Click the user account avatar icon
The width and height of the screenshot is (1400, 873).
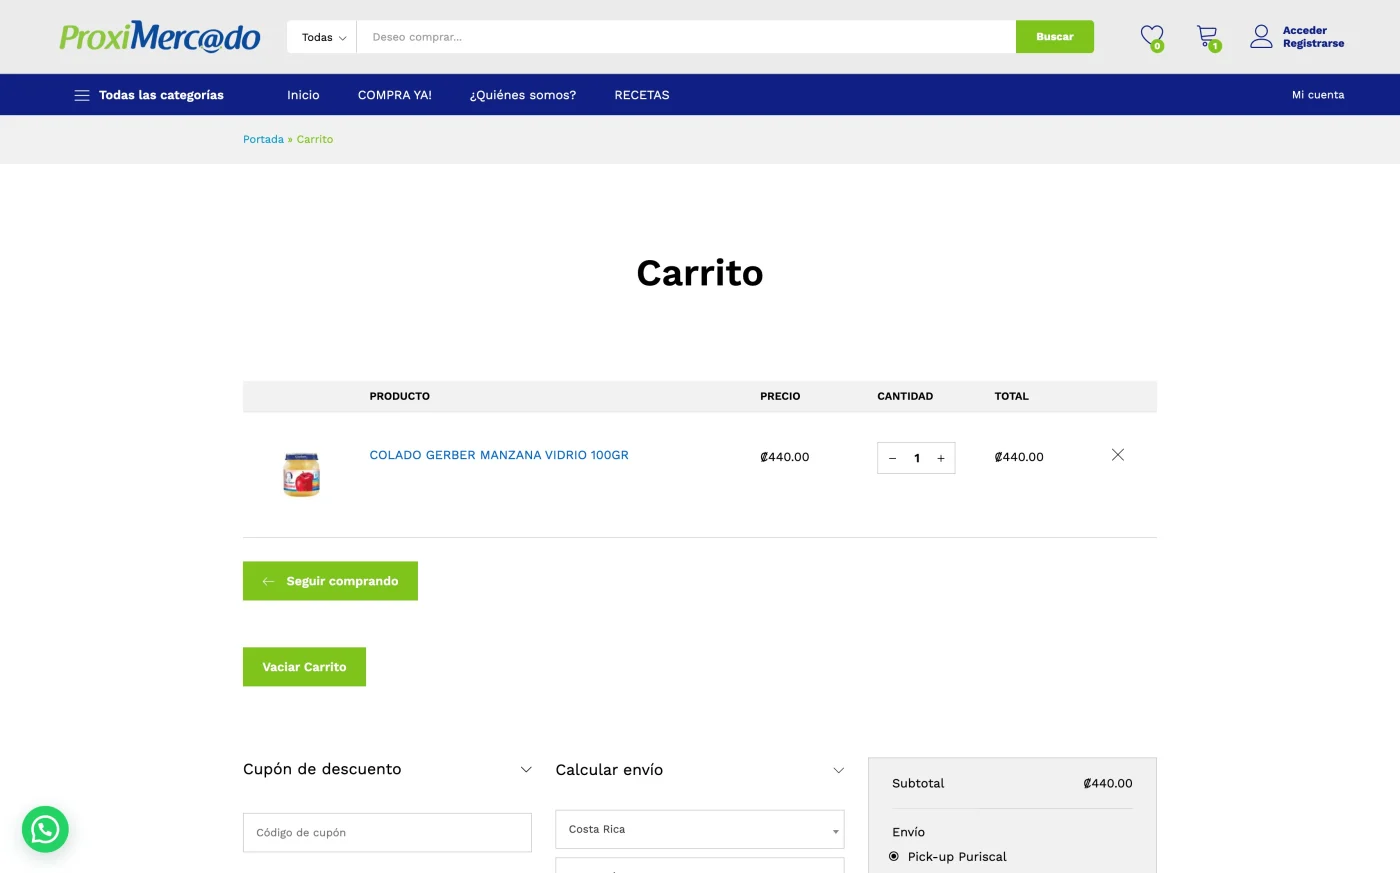(x=1261, y=37)
